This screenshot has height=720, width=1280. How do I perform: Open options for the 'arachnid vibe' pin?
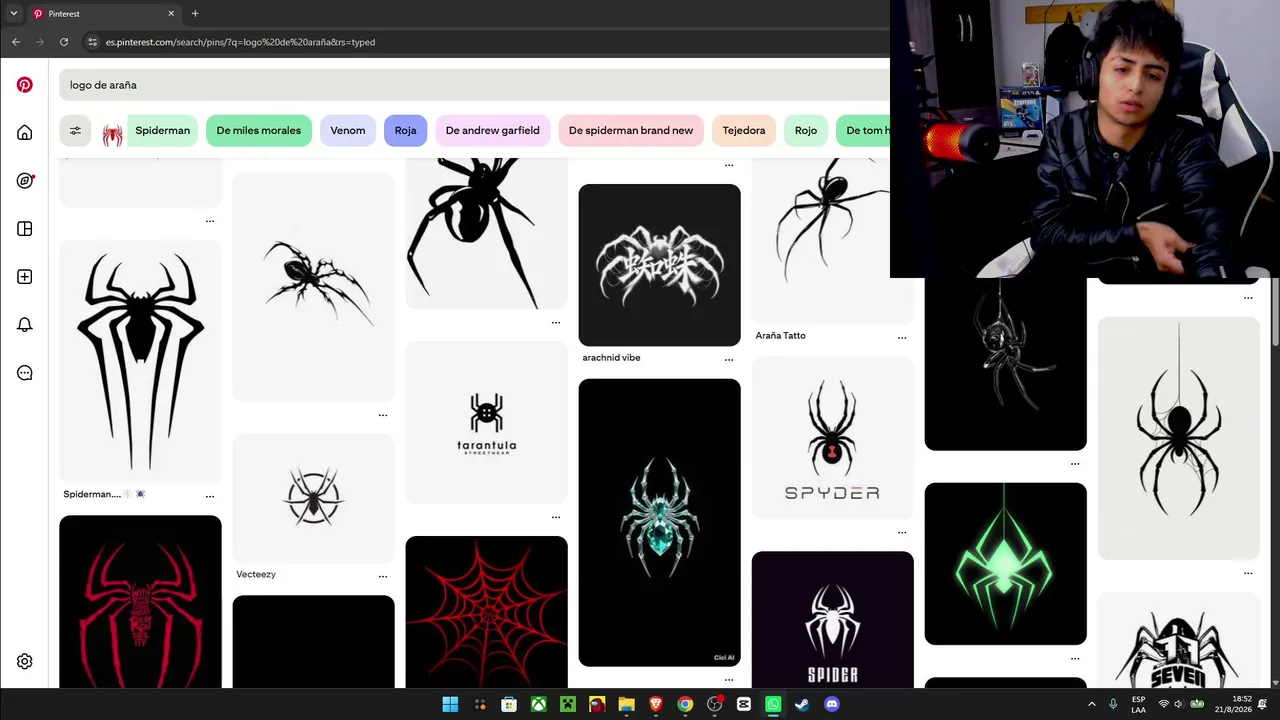click(729, 358)
